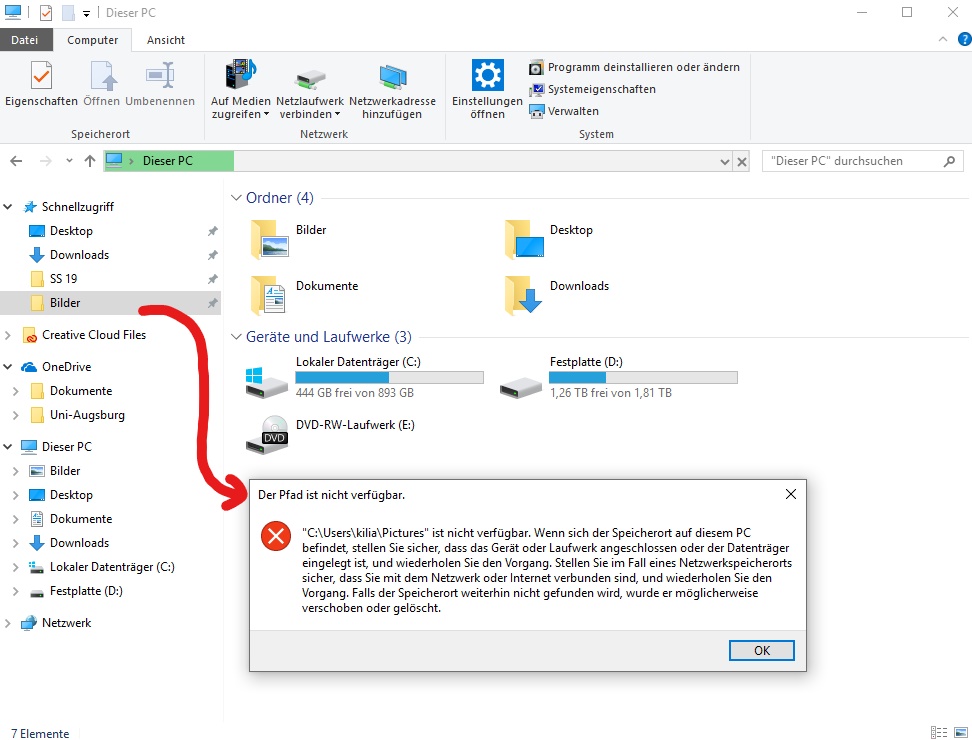The width and height of the screenshot is (972, 740).
Task: Select Bilder under Dieser PC tree
Action: (64, 471)
